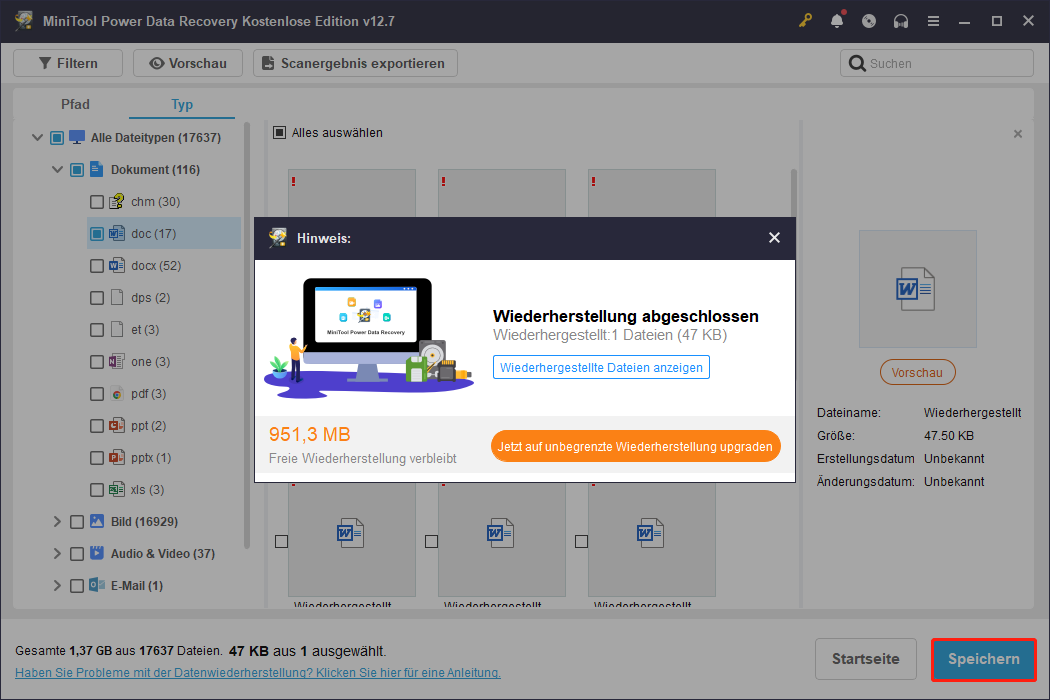Expand the Audio & Video (37) node
Screen dimensions: 1050x700
(57, 553)
